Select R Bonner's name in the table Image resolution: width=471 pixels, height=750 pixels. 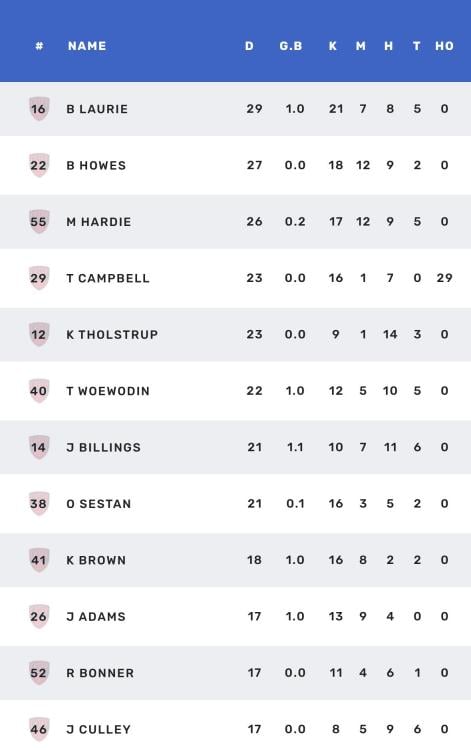100,673
